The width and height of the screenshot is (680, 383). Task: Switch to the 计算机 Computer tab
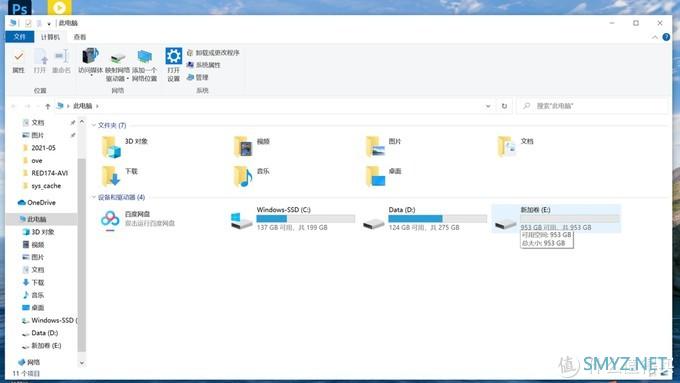(x=50, y=37)
